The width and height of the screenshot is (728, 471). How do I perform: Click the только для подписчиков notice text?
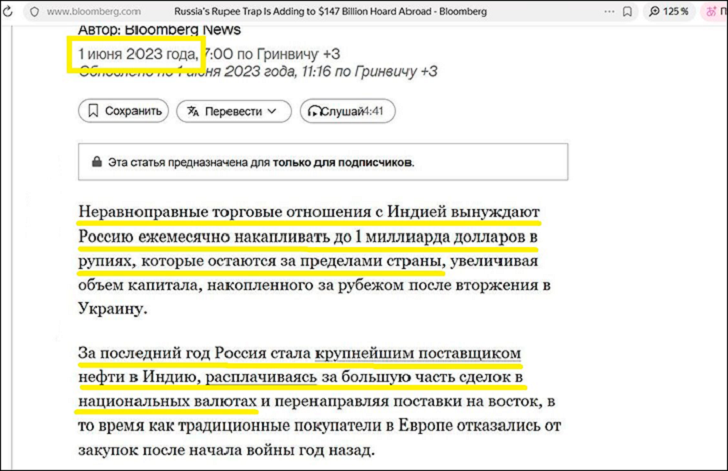click(343, 162)
